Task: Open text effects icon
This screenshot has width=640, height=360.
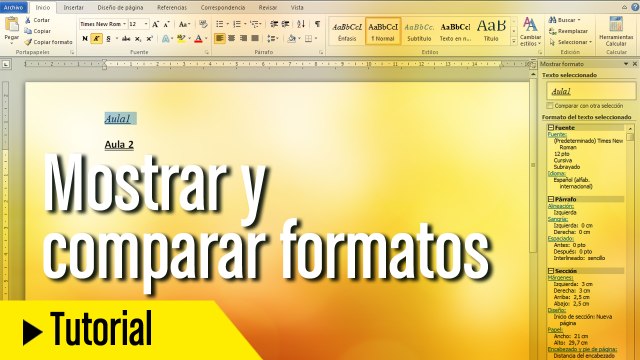Action: pos(165,39)
